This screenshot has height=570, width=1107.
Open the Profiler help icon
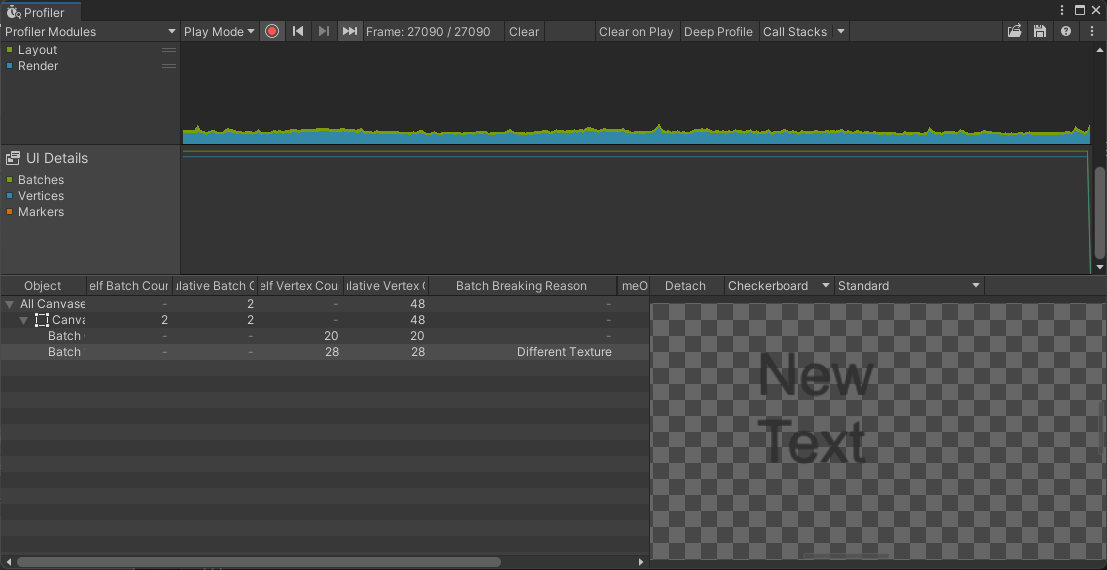(x=1066, y=31)
